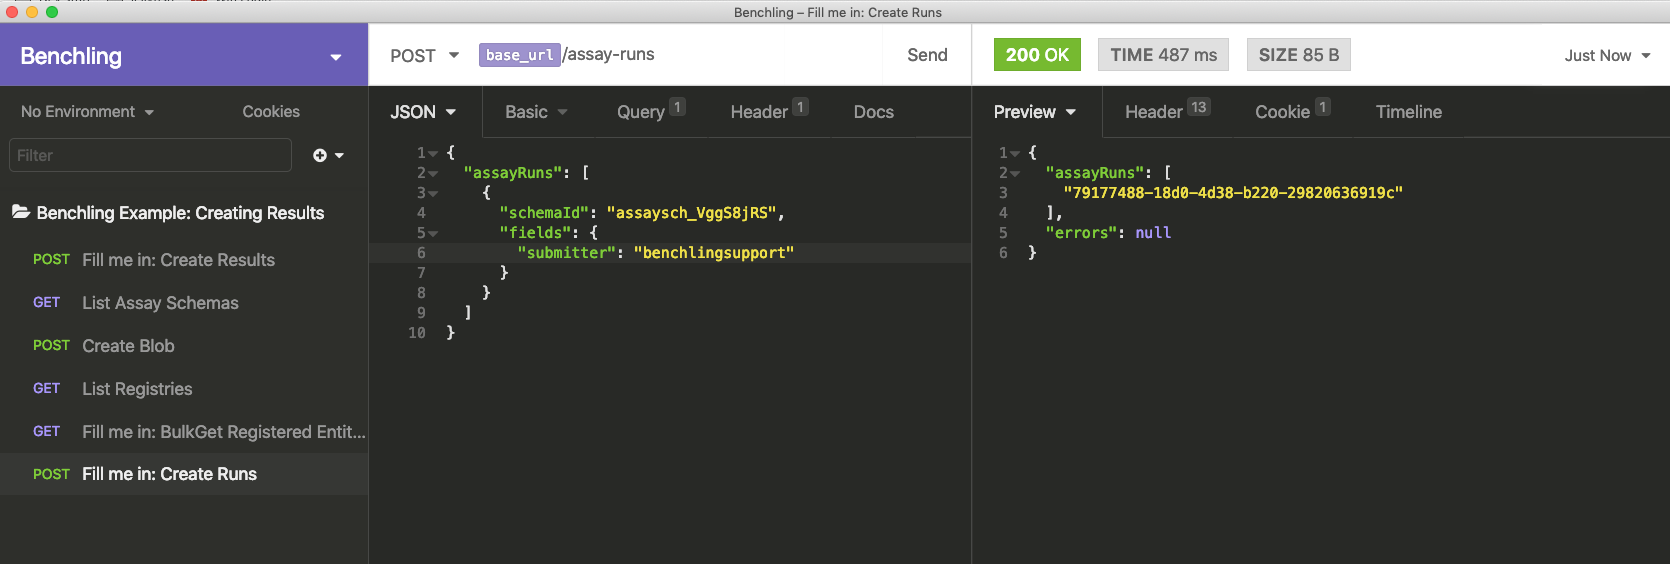
Task: Open the Benchling workspace dropdown arrow
Action: [x=336, y=57]
